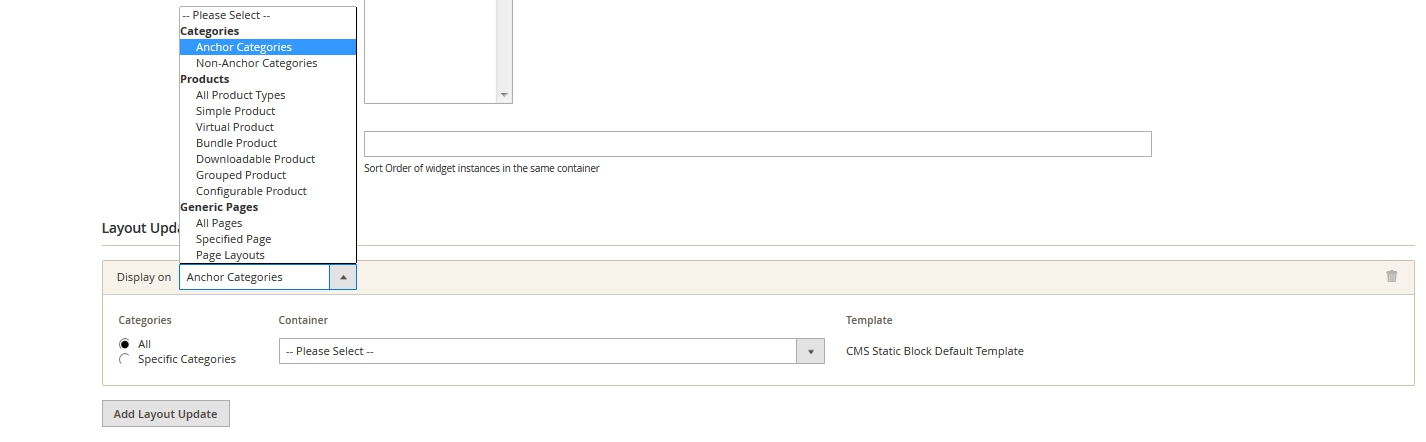Collapse the Display on dropdown arrow

343,277
